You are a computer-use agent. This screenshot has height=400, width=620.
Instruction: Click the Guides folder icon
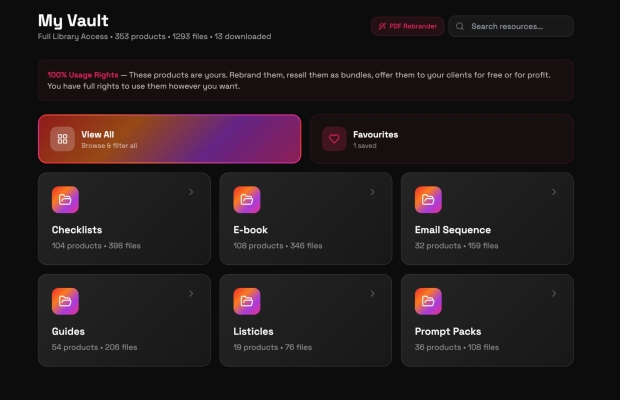tap(65, 301)
